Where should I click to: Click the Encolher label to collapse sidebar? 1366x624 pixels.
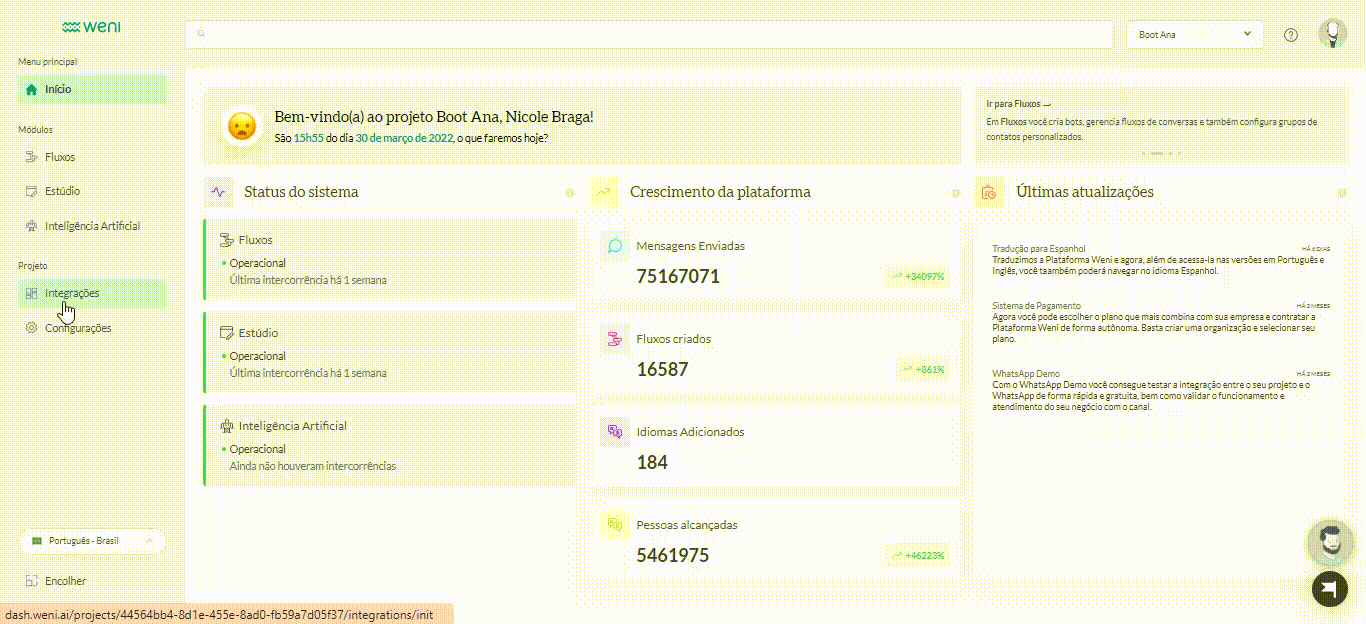click(x=65, y=581)
